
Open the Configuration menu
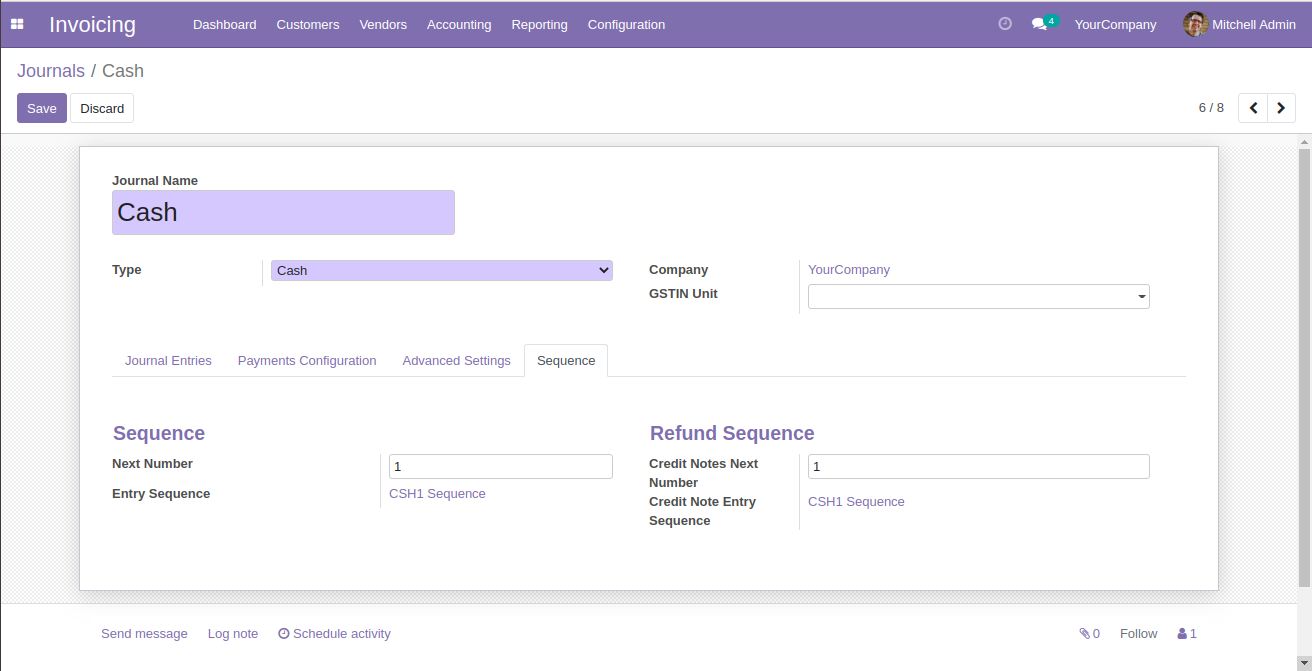(626, 24)
